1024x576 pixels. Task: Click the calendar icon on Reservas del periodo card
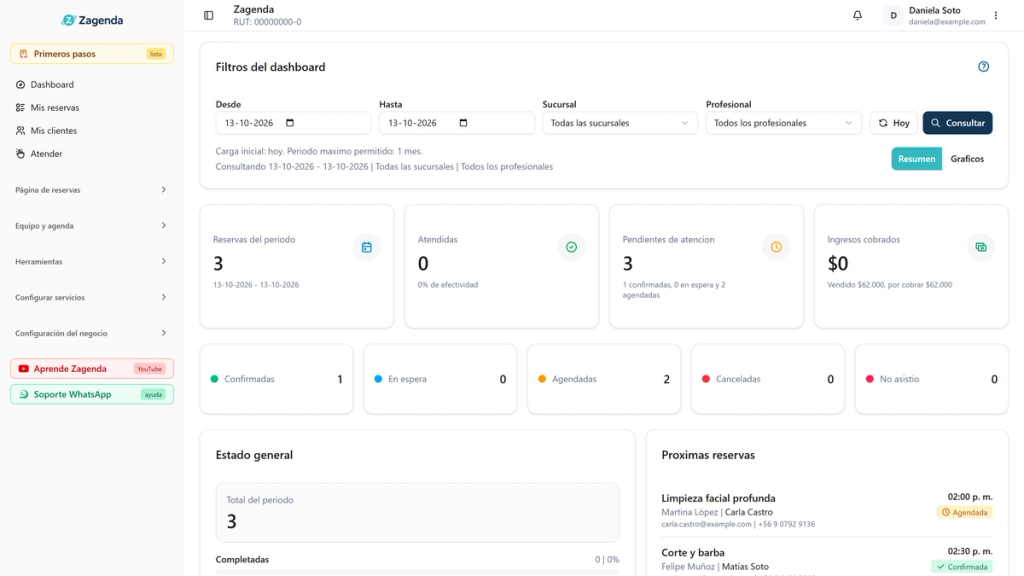pos(366,247)
